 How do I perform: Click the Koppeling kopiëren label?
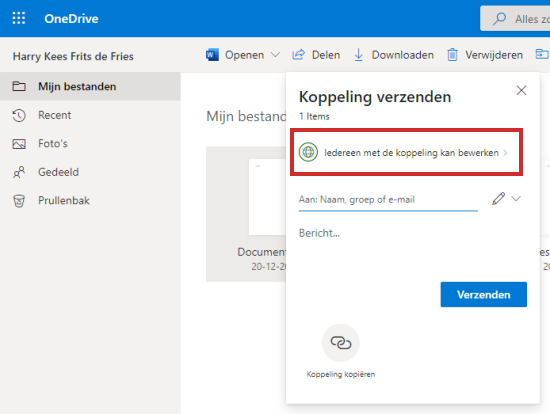pyautogui.click(x=341, y=374)
